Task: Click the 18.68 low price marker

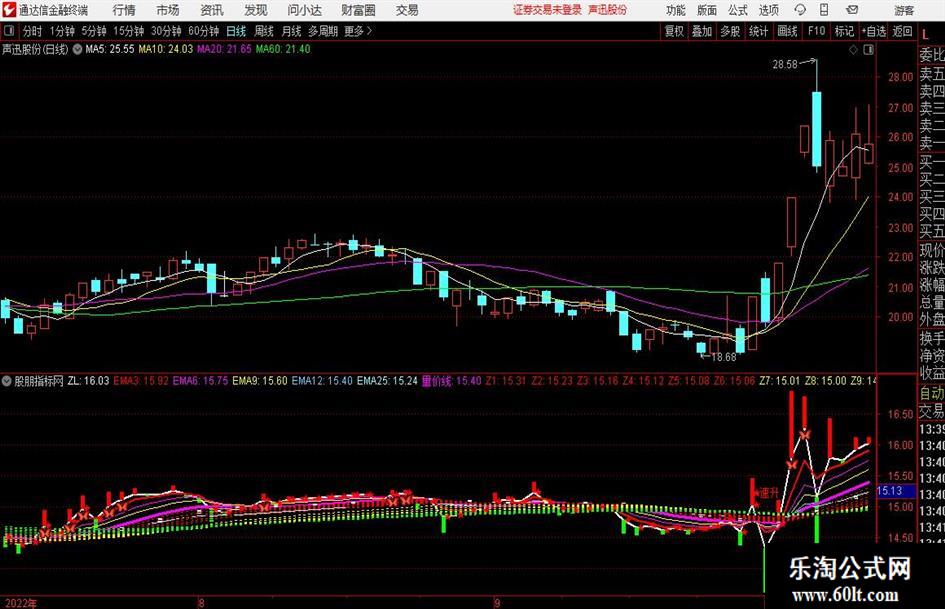Action: tap(724, 357)
